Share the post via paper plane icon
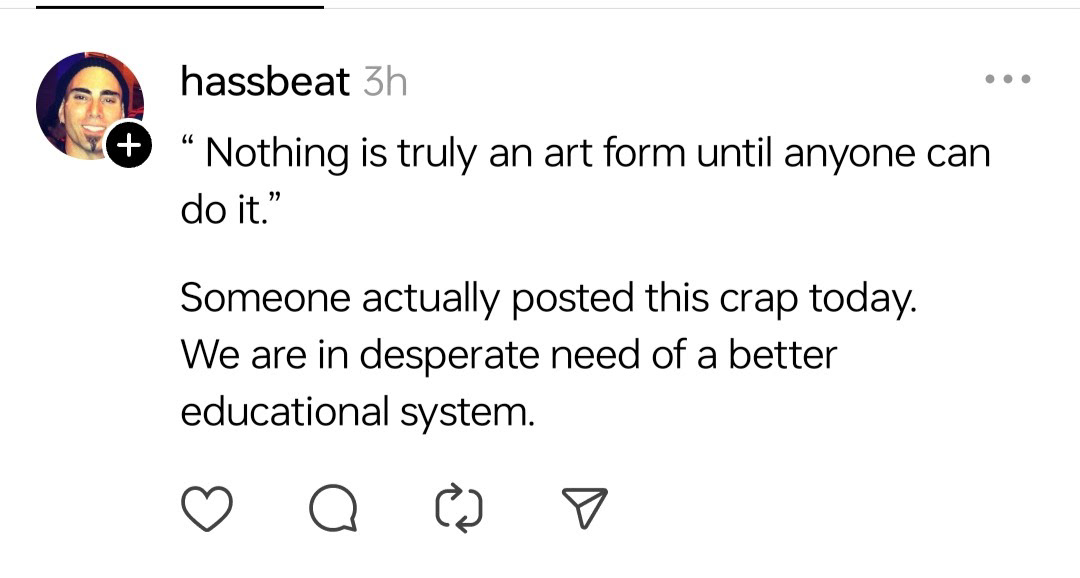 click(584, 509)
